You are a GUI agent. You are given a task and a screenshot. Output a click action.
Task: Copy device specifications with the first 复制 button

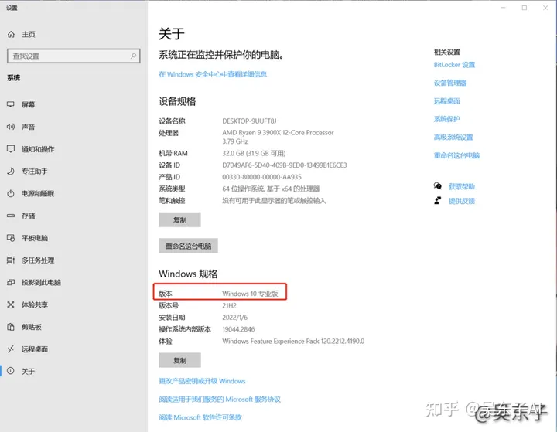click(180, 220)
